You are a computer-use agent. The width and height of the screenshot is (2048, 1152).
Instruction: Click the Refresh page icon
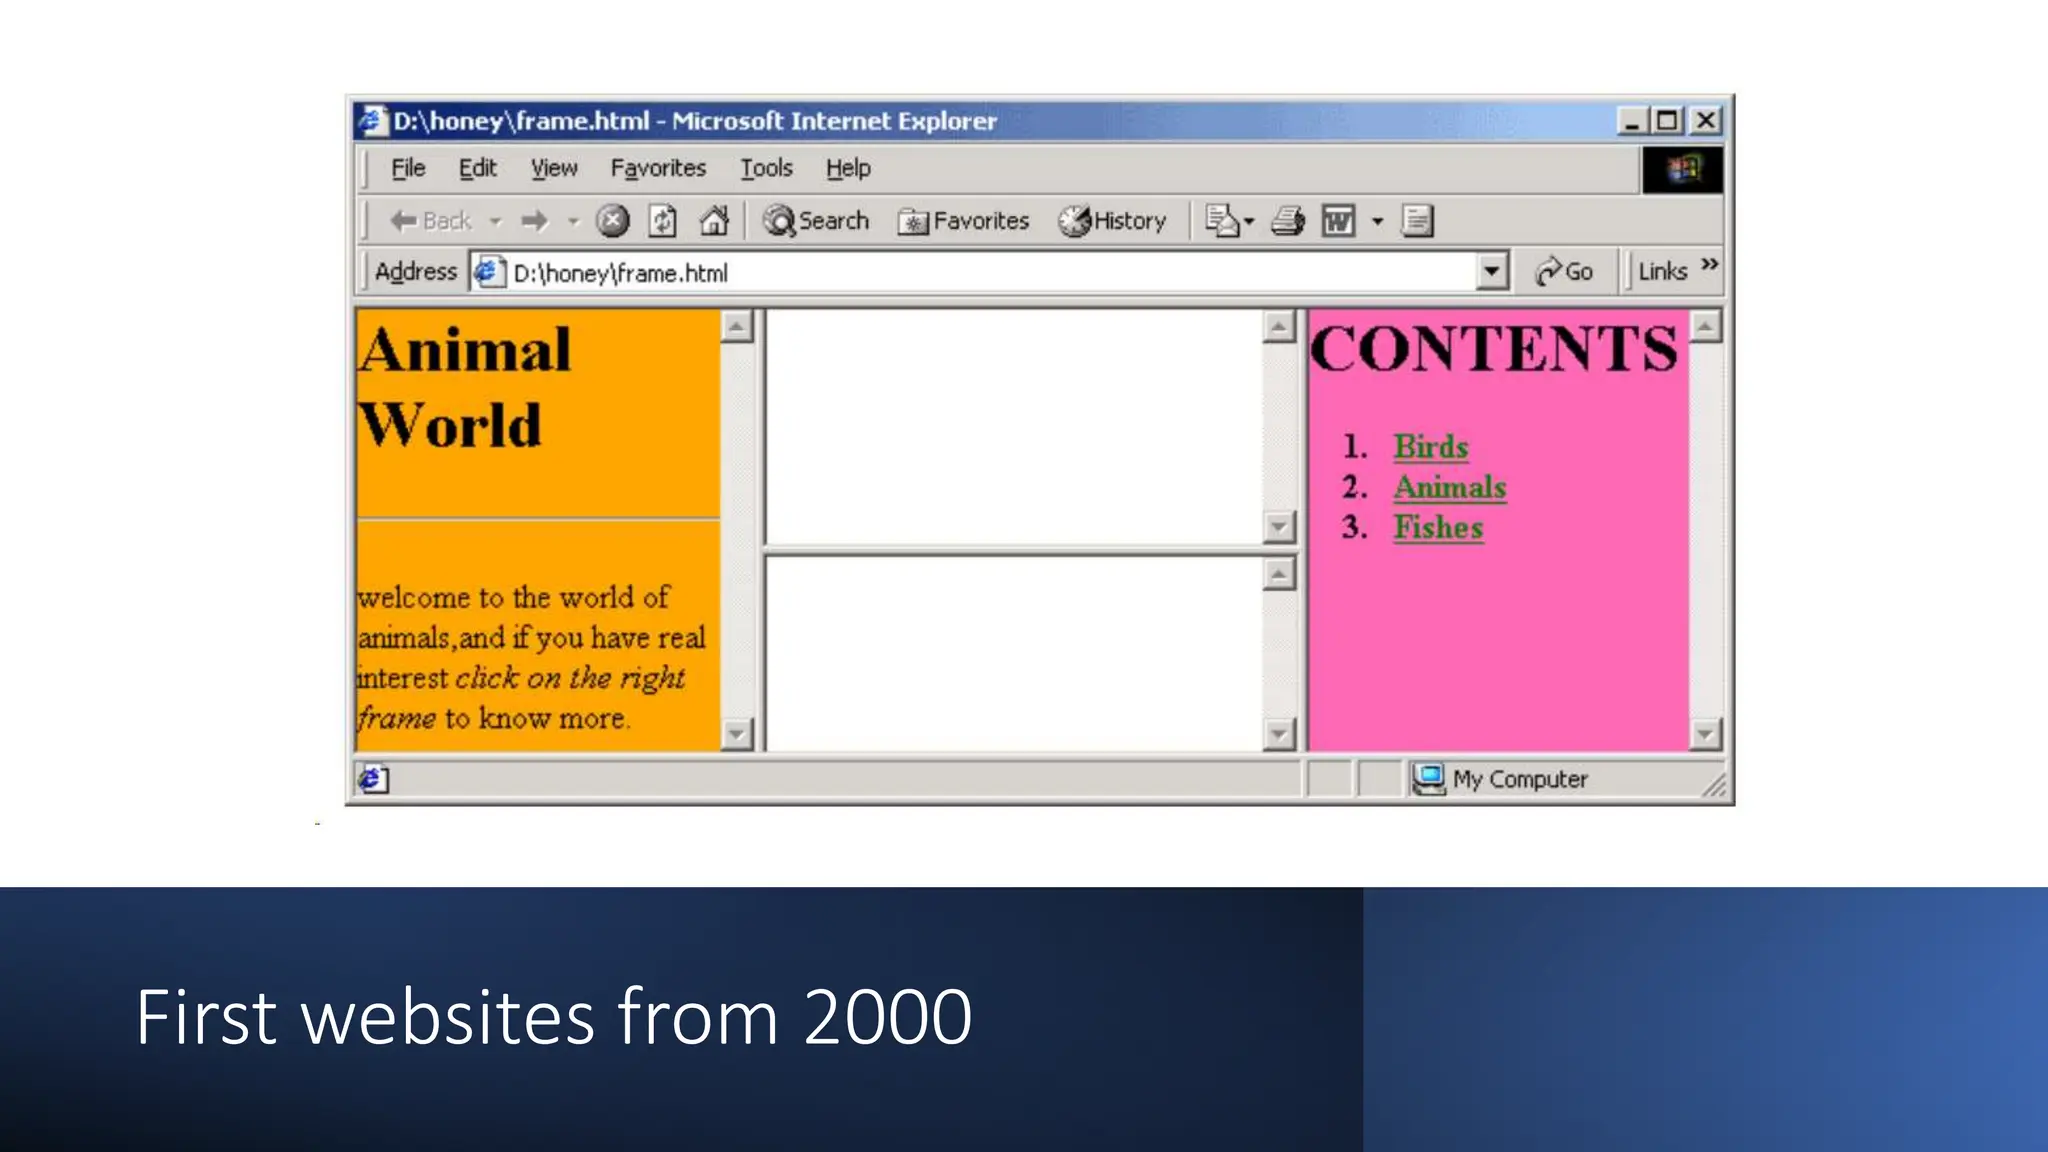(662, 221)
